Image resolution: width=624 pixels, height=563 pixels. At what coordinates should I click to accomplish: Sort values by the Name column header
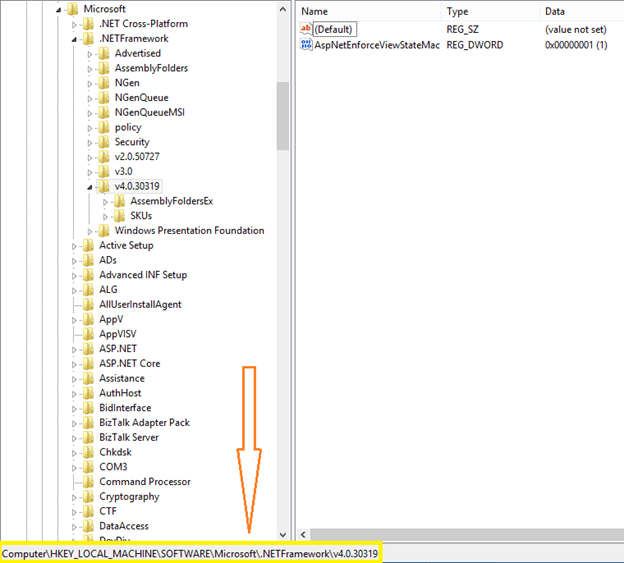point(369,11)
